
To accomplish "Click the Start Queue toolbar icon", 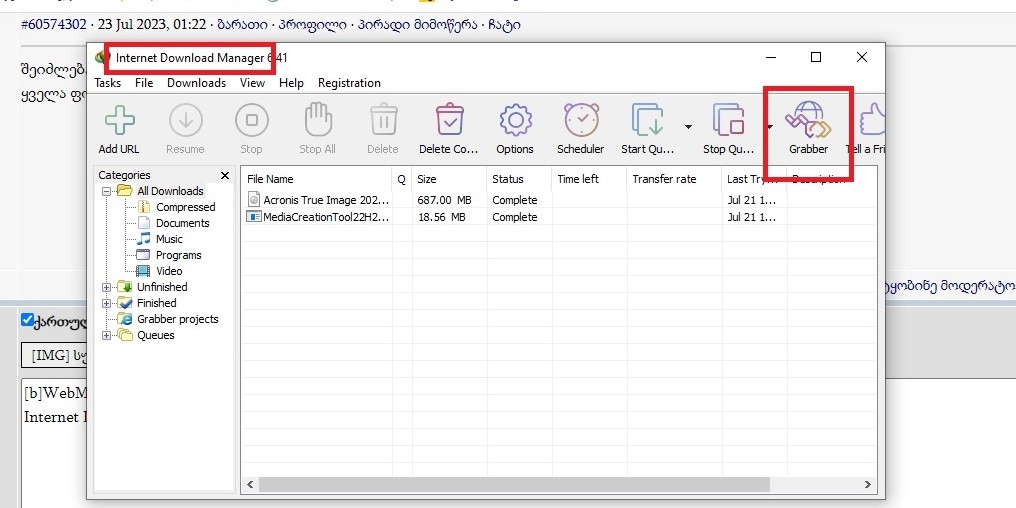I will pos(647,121).
